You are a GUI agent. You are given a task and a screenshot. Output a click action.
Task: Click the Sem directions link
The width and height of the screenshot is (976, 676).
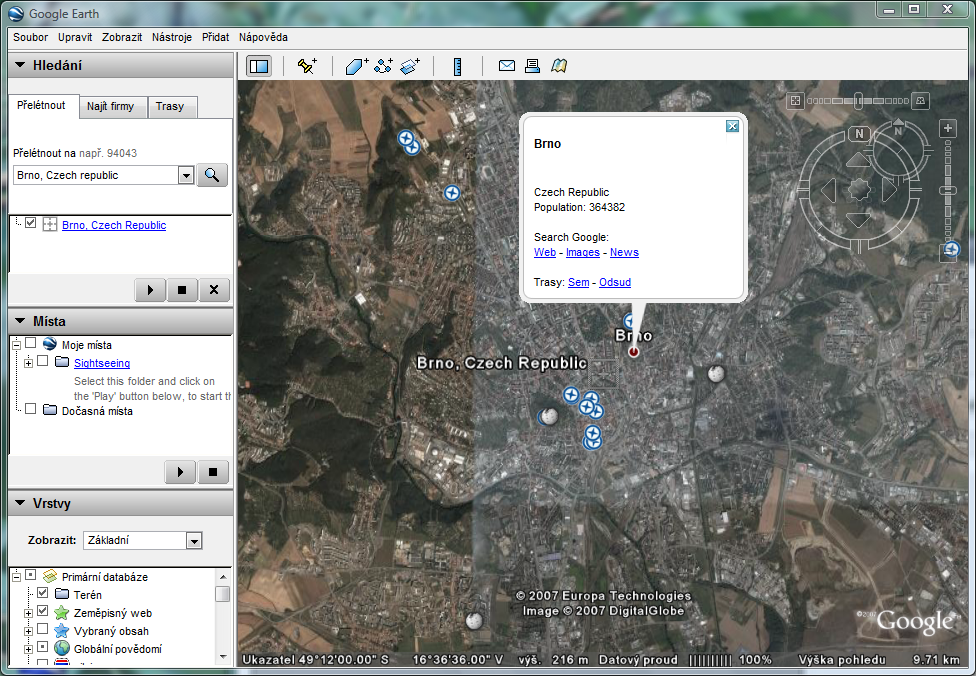578,282
